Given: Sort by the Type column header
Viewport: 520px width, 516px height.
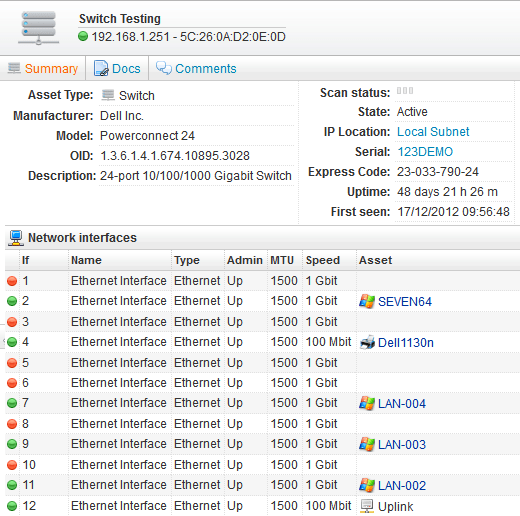Looking at the screenshot, I should click(187, 260).
